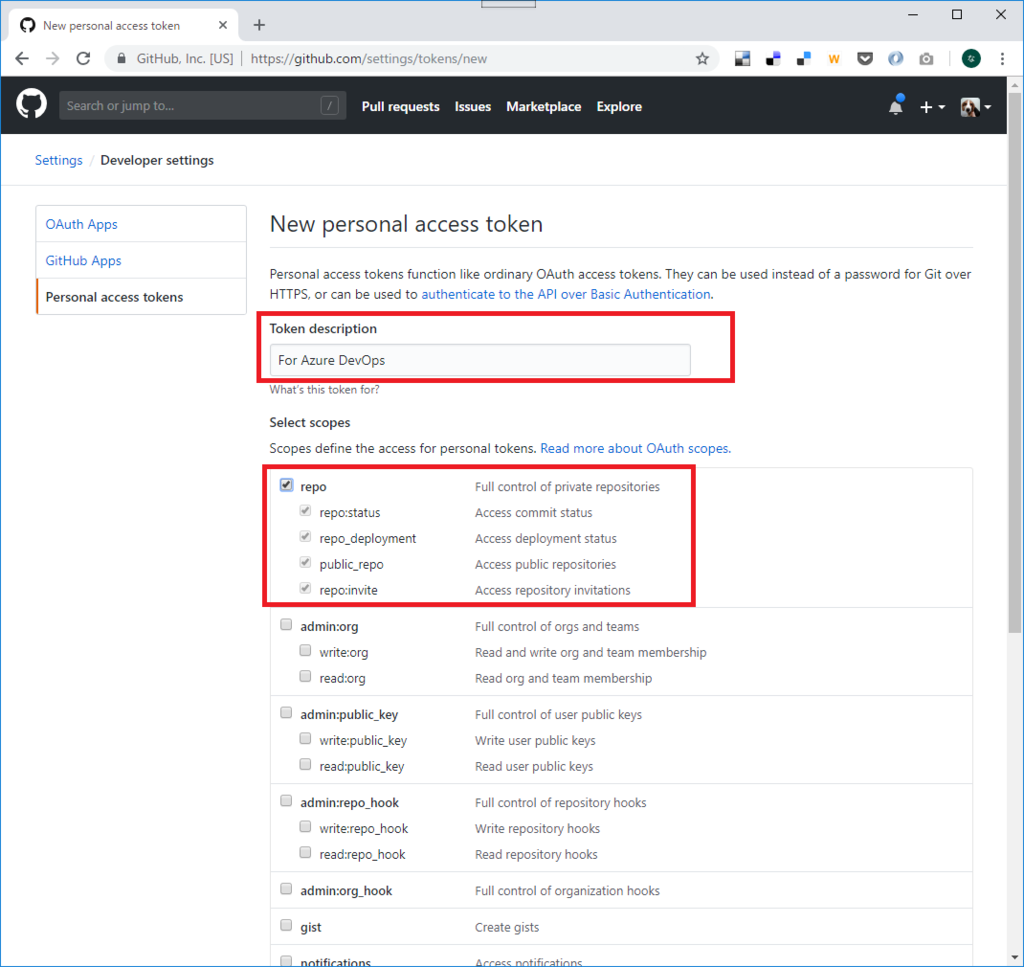Click the GitHub search box
The height and width of the screenshot is (967, 1024).
tap(202, 105)
